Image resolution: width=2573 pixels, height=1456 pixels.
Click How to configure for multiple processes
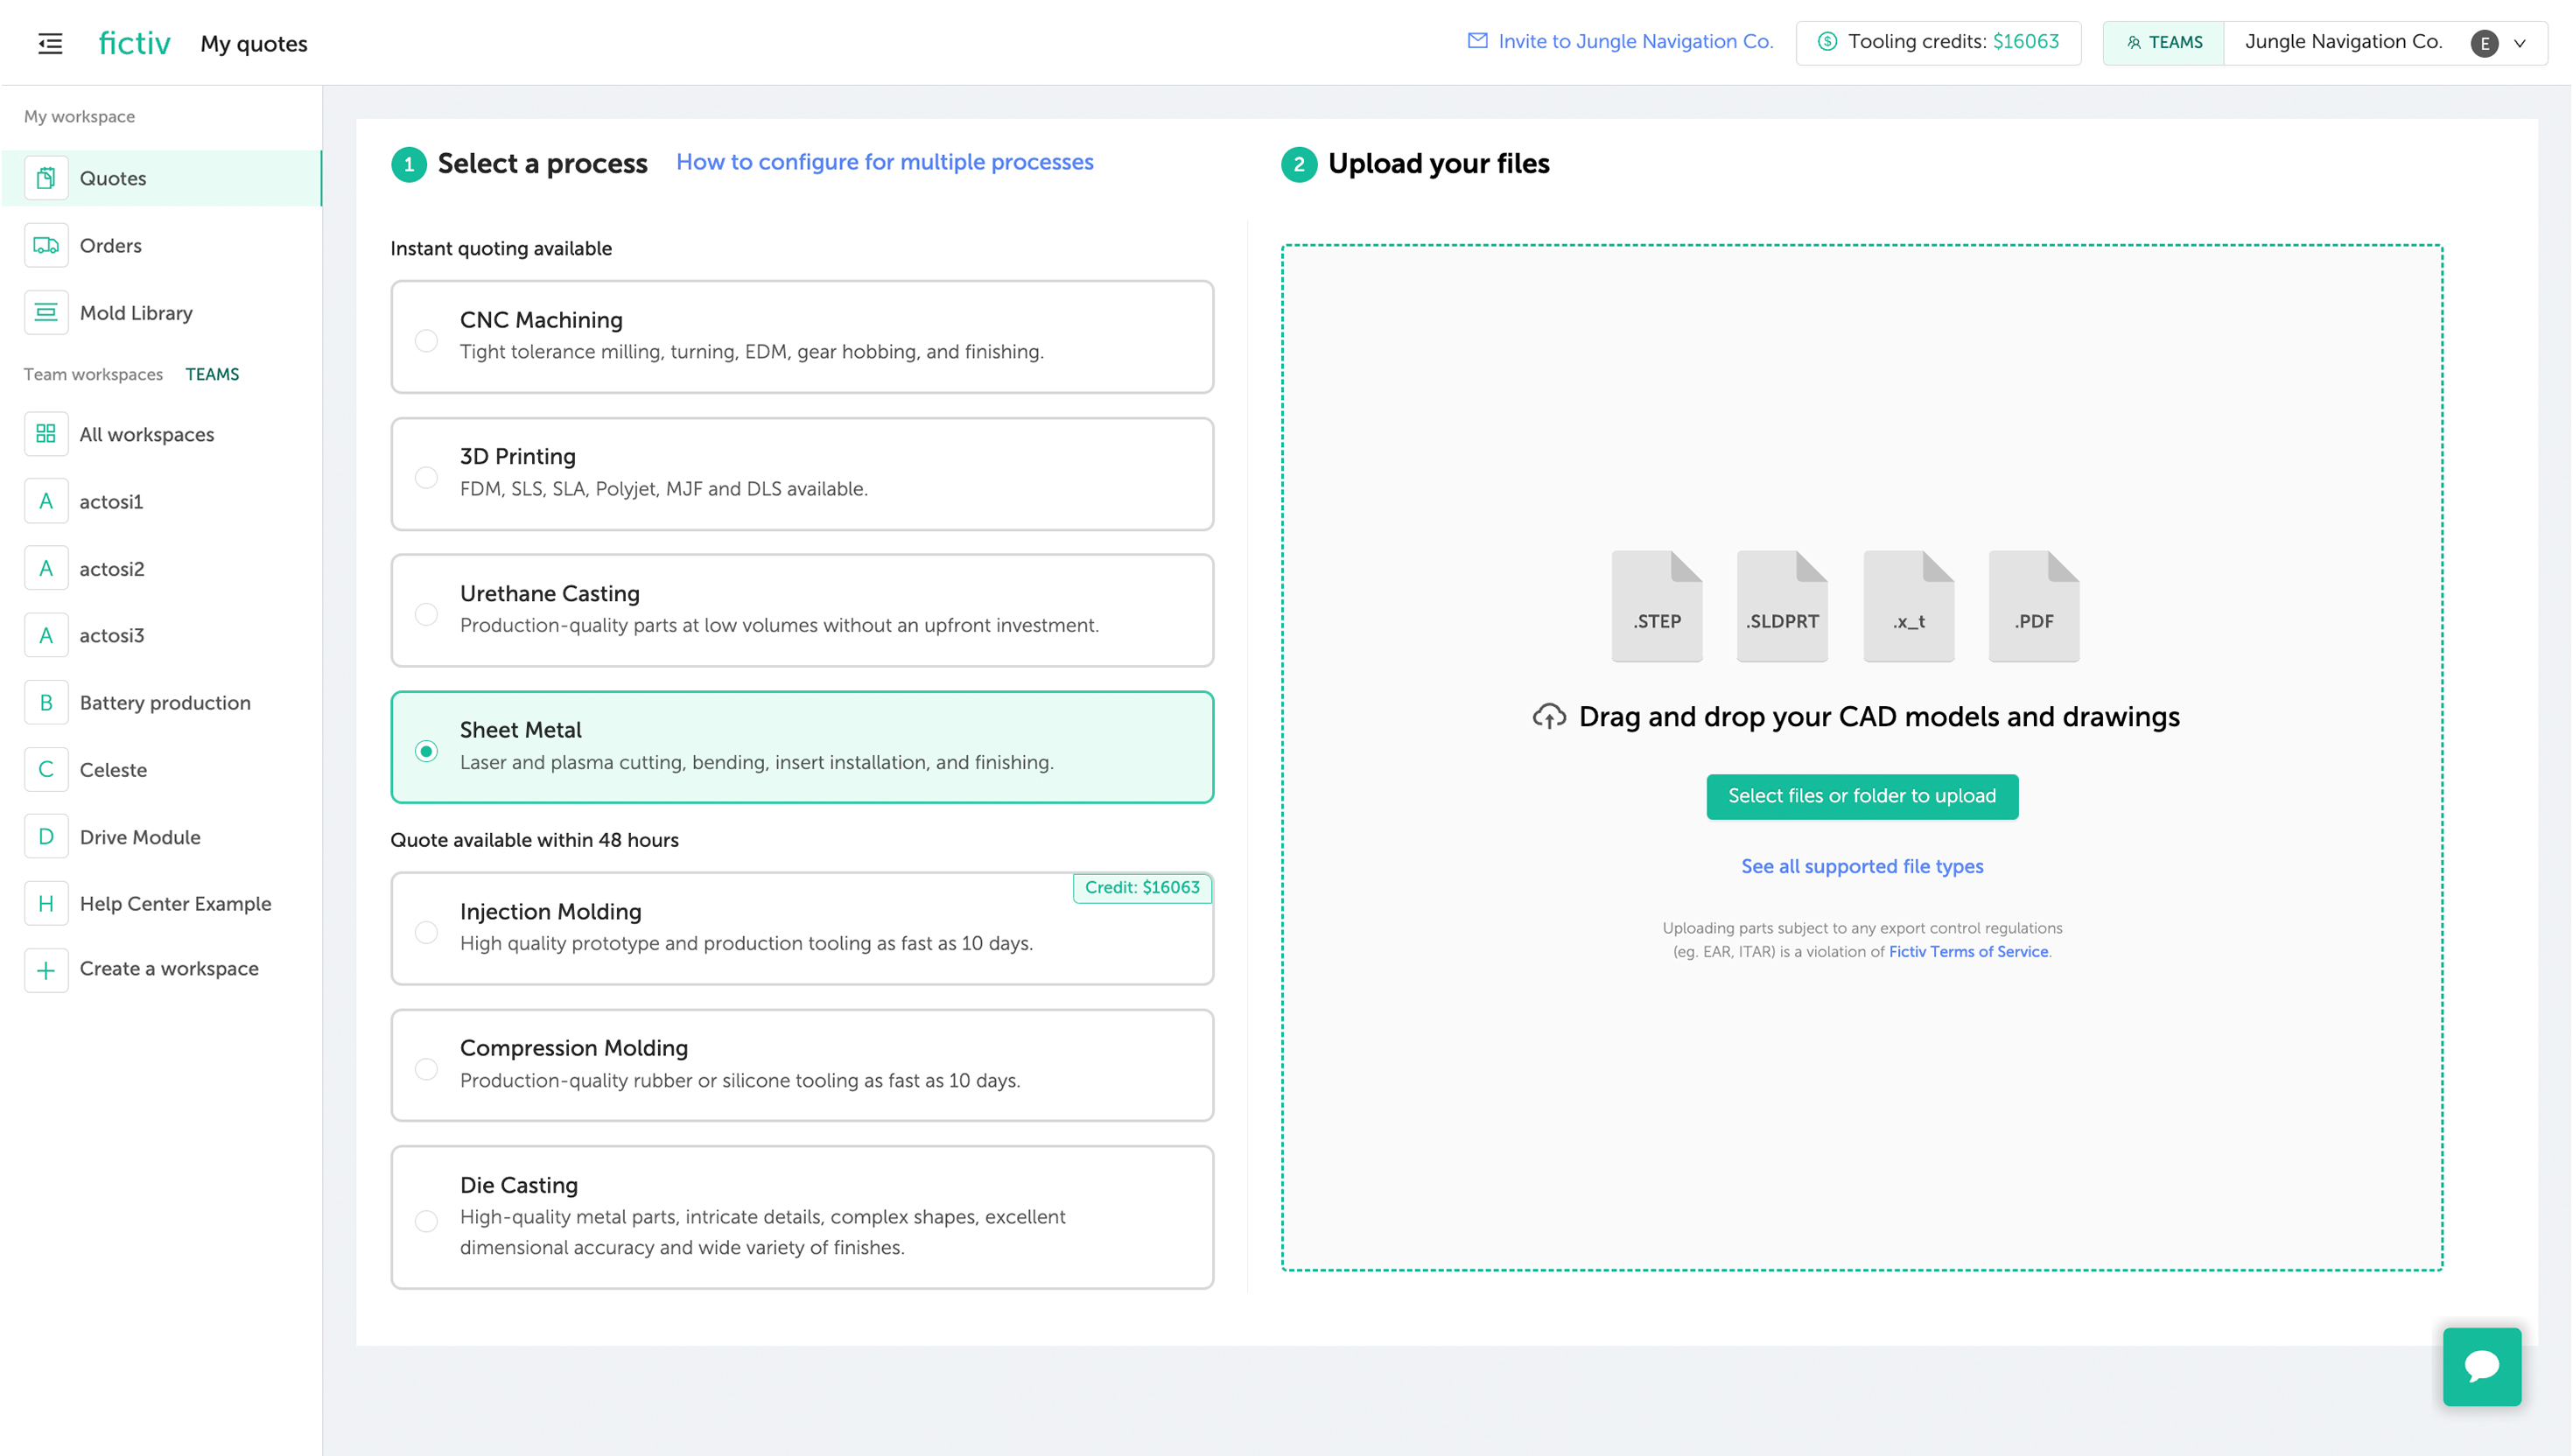coord(884,162)
